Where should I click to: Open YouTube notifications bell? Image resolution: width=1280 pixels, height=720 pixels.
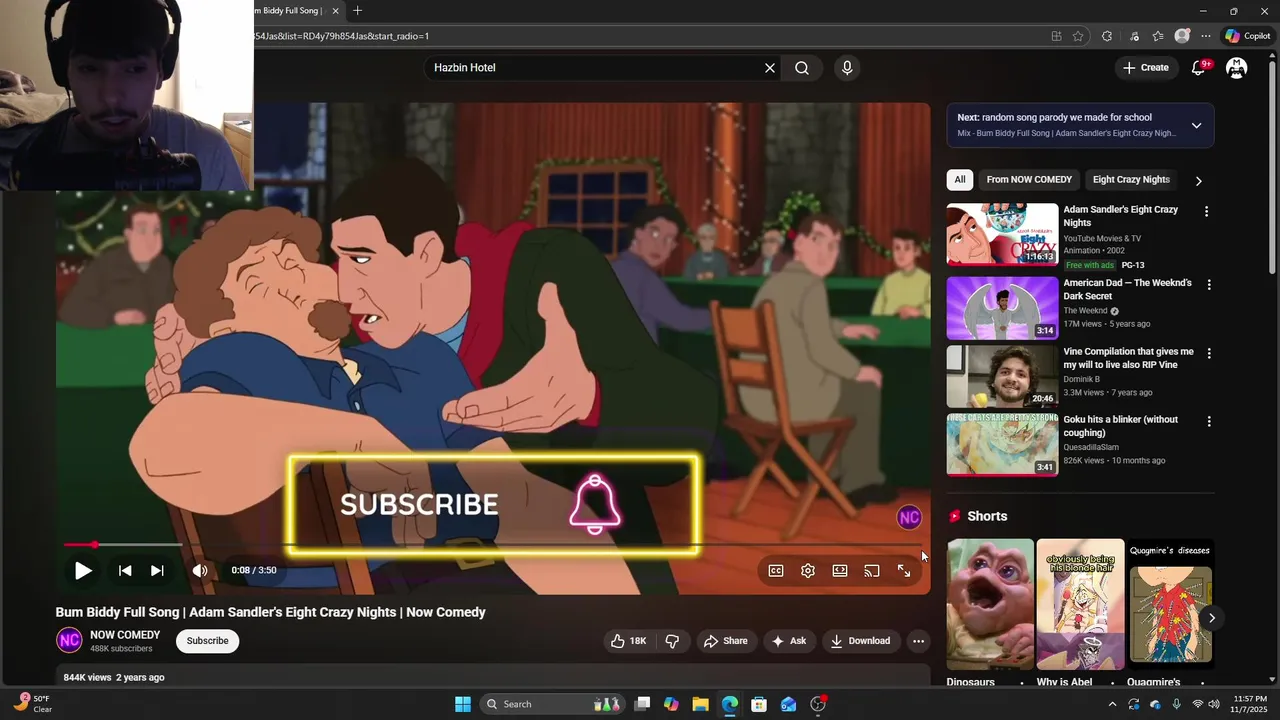[x=1198, y=68]
